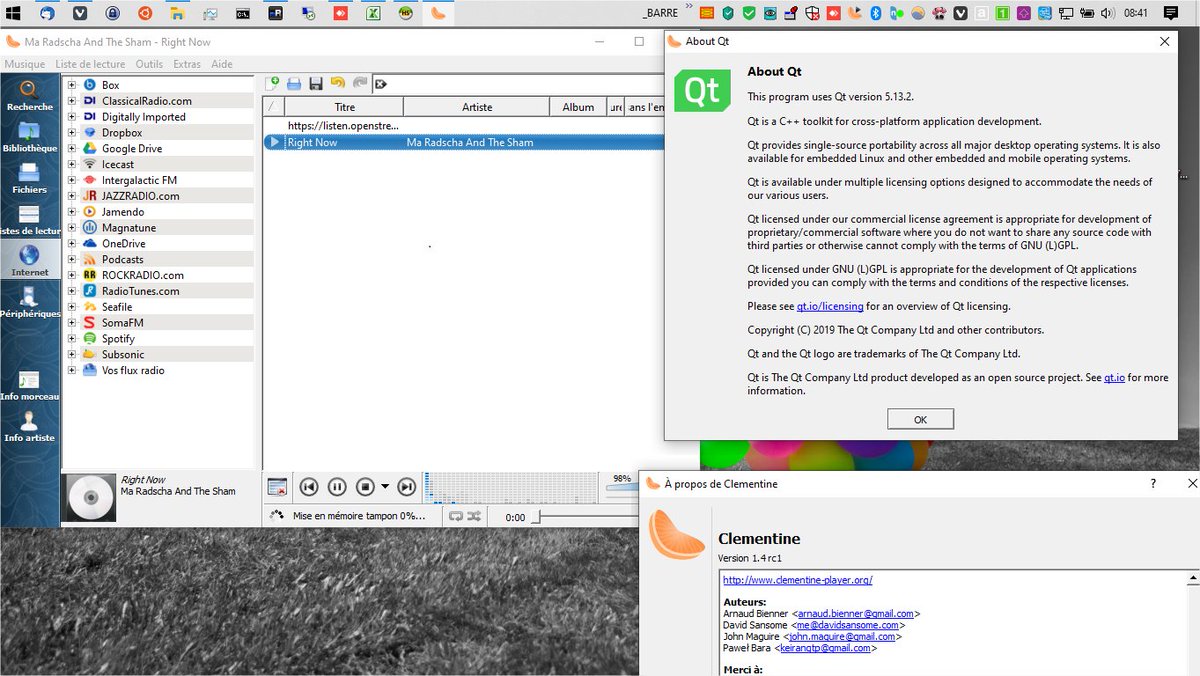Expand the Digitally Imported node
1200x676 pixels.
[72, 117]
